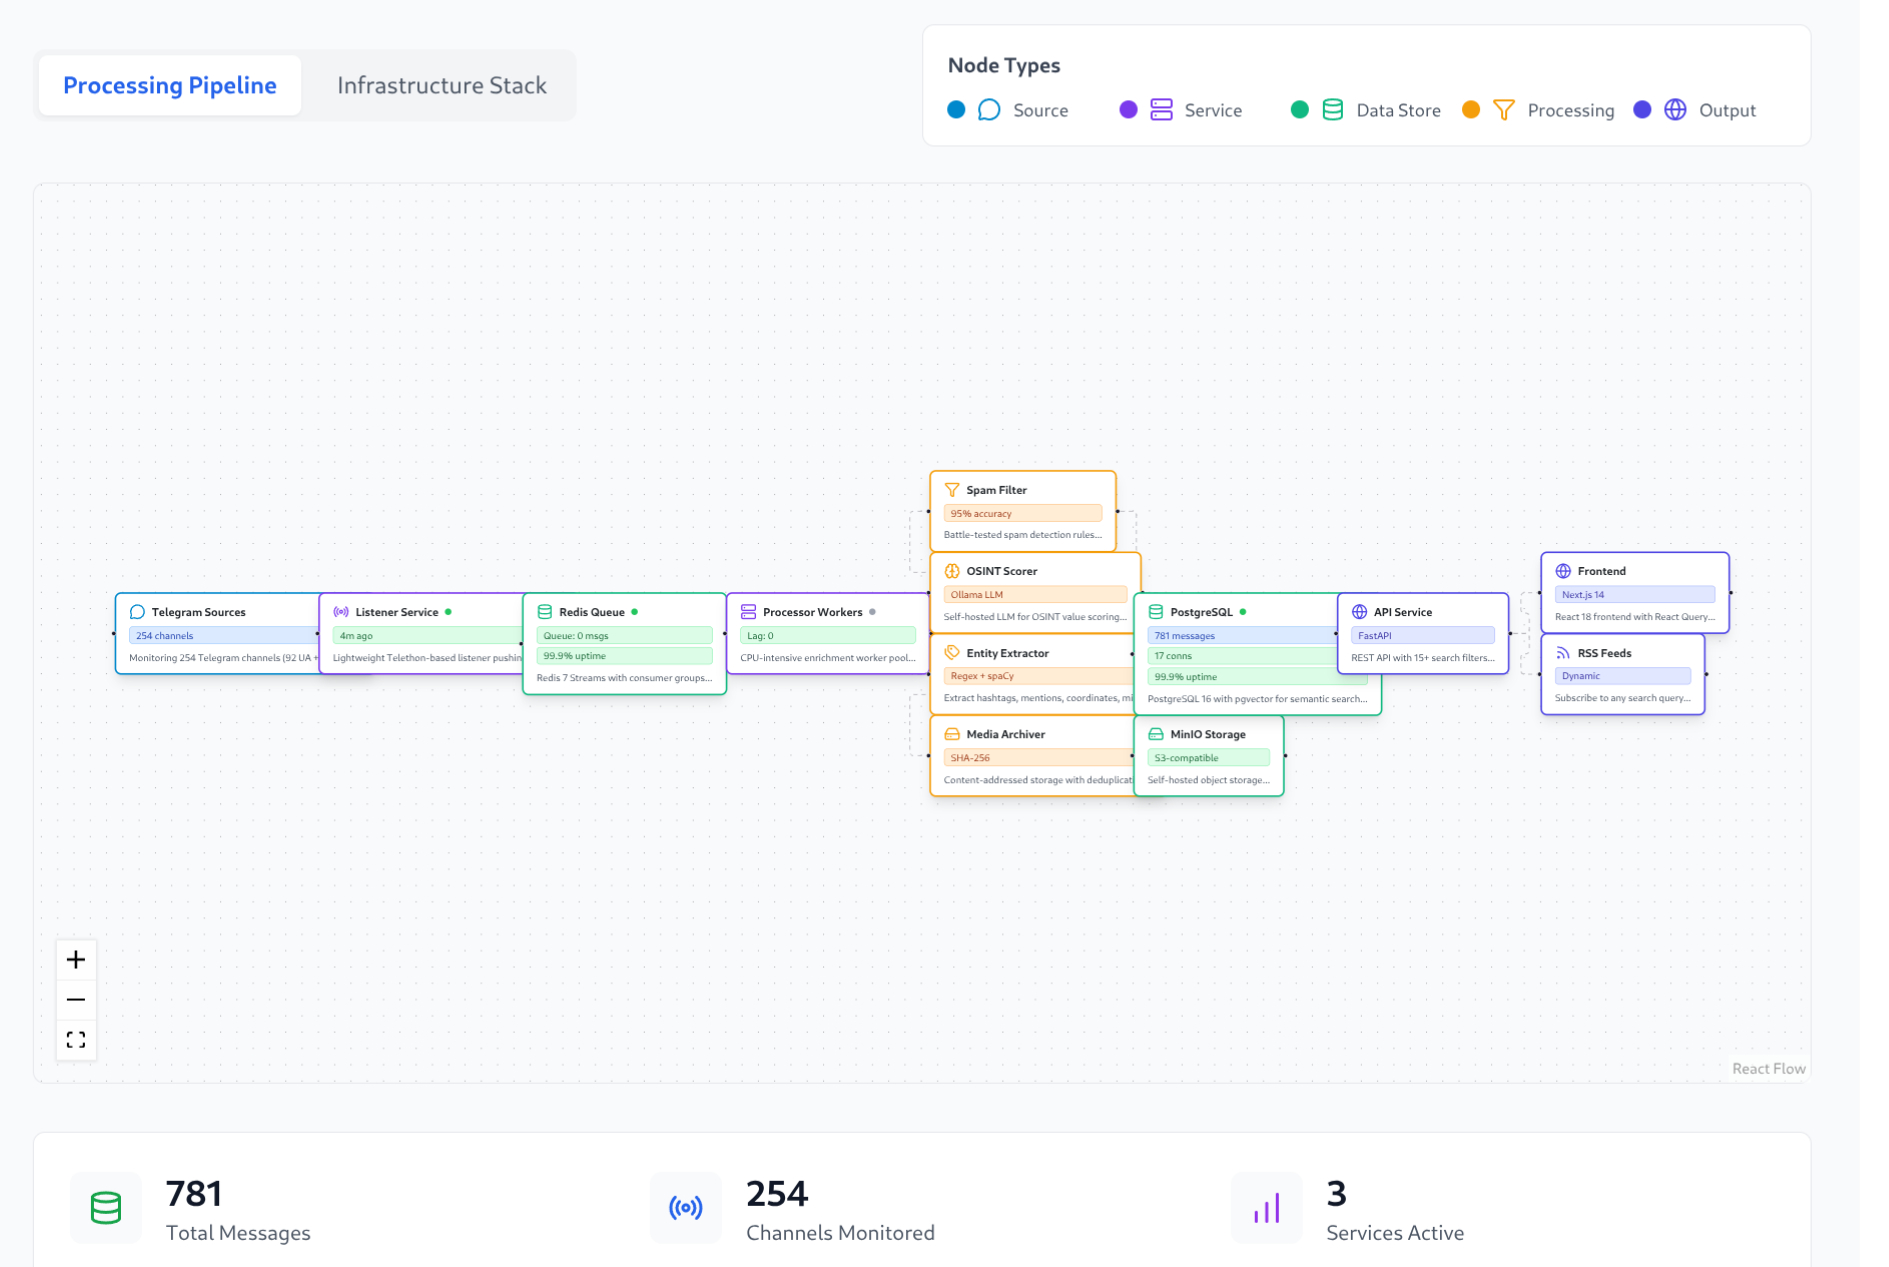The image size is (1889, 1267).
Task: Click the Media Archiver node icon
Action: [952, 734]
